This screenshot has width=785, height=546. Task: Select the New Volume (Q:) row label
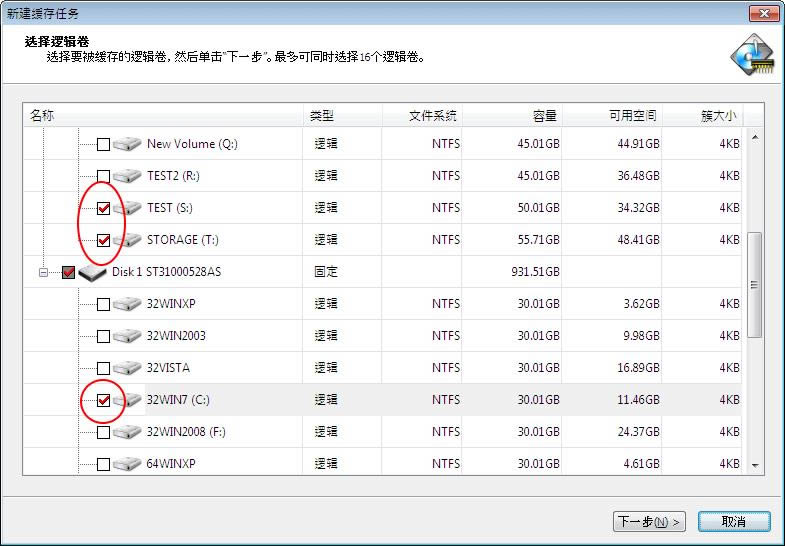[192, 144]
